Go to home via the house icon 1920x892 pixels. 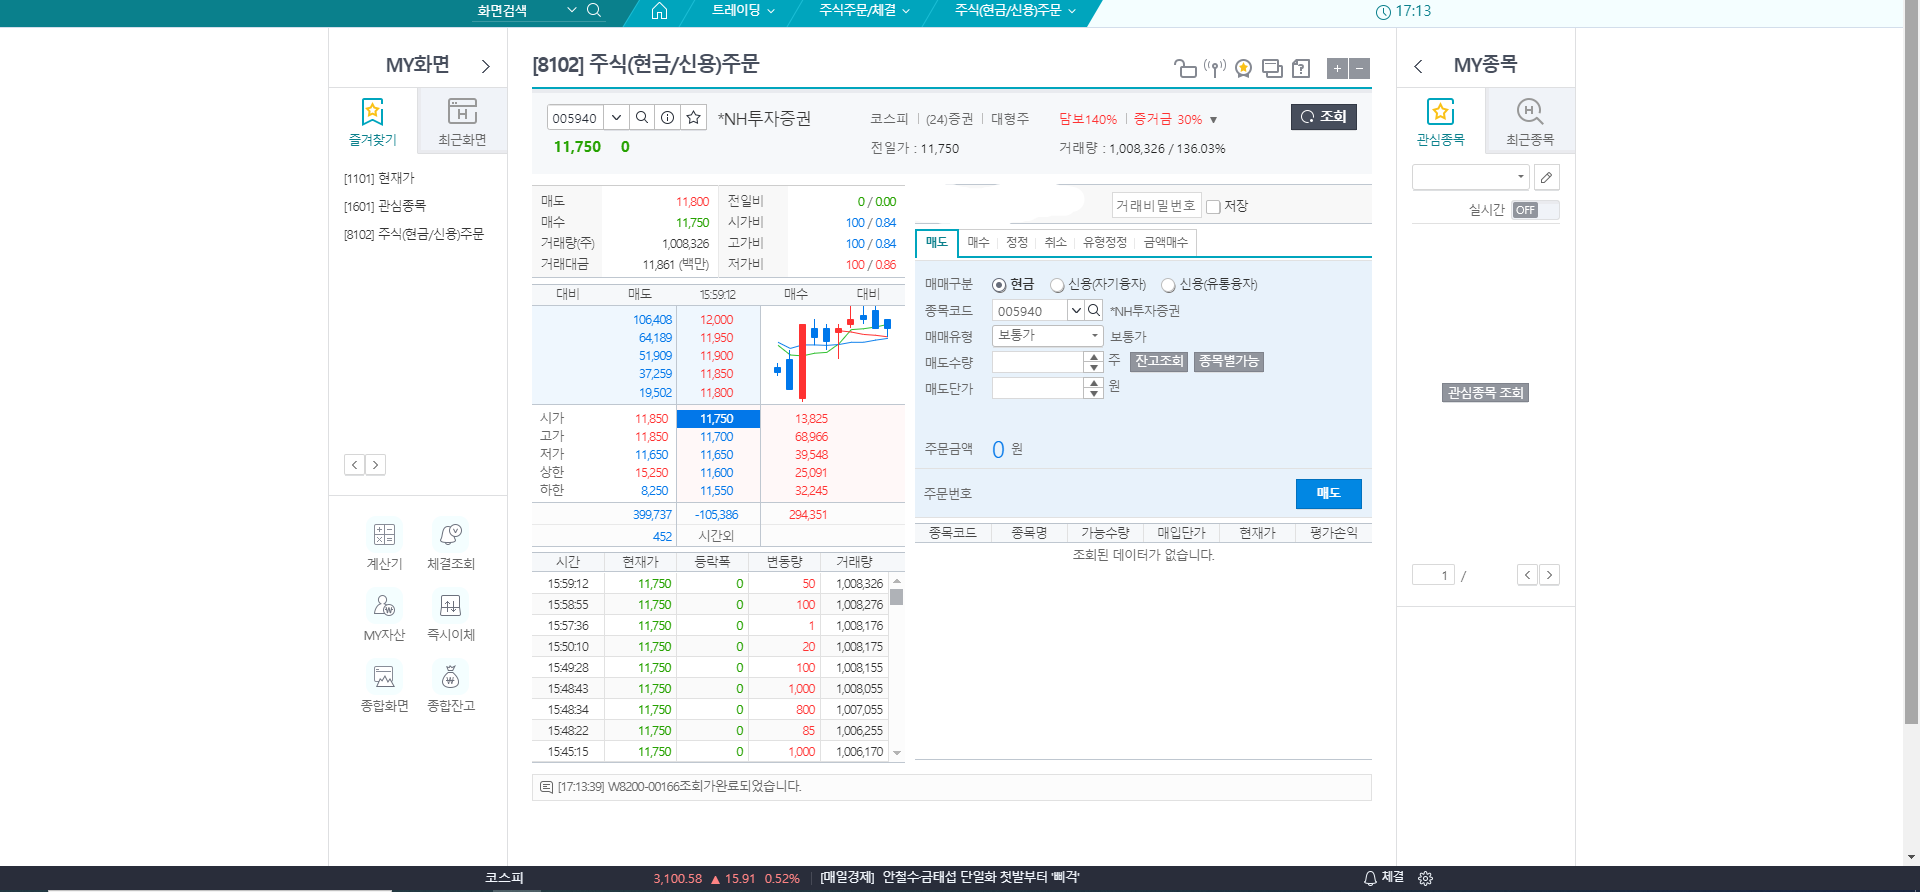(659, 10)
